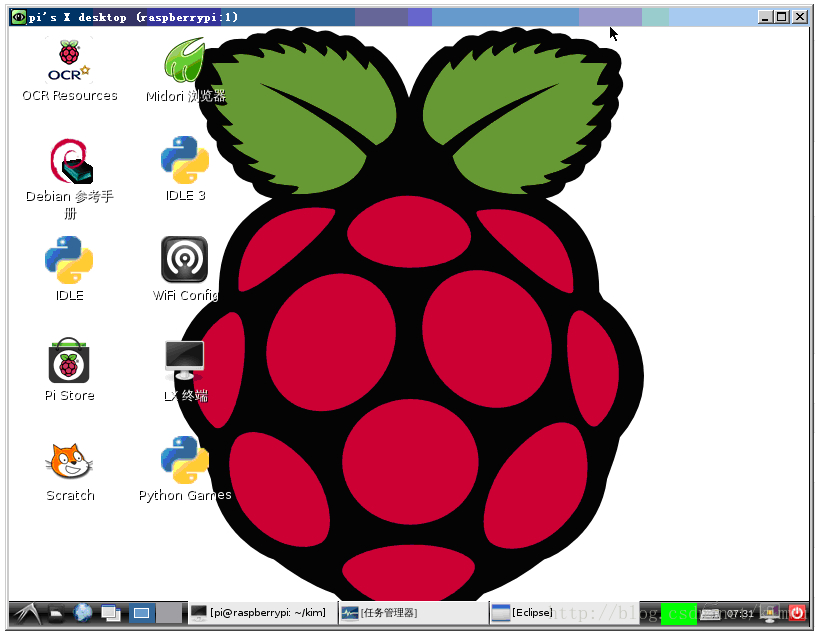
Task: Click the red power logout button
Action: click(x=798, y=613)
